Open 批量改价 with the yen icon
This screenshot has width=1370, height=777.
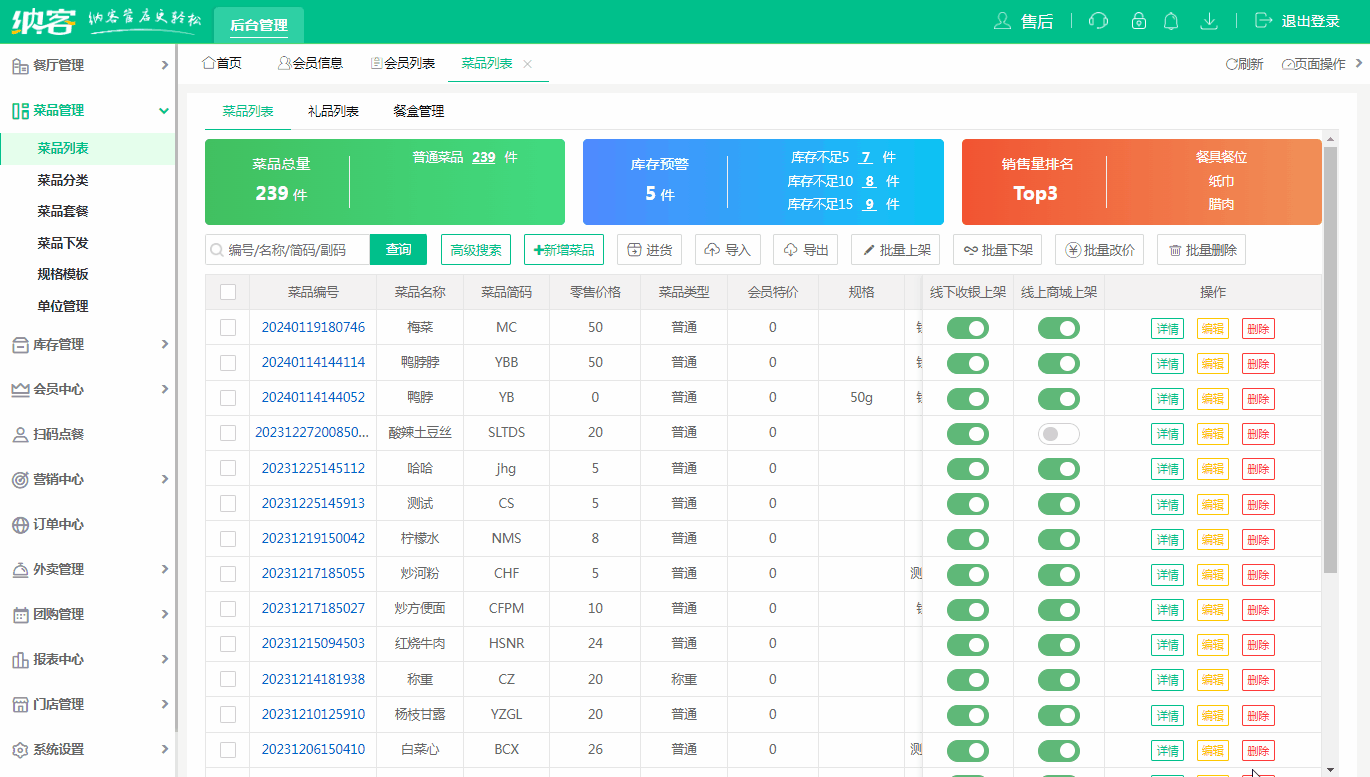[x=1099, y=249]
